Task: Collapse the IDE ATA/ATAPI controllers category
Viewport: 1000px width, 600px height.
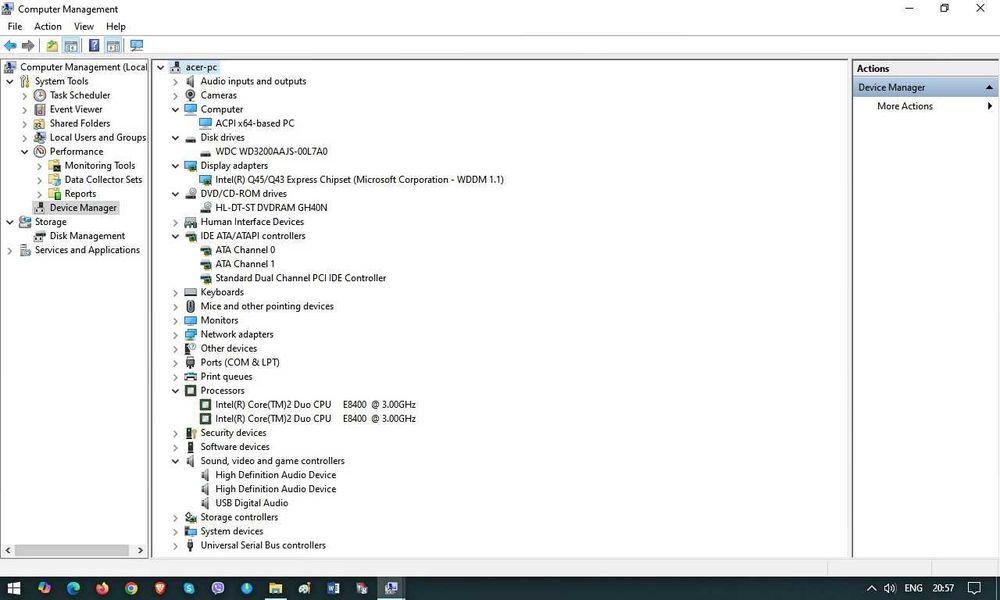Action: pyautogui.click(x=175, y=236)
